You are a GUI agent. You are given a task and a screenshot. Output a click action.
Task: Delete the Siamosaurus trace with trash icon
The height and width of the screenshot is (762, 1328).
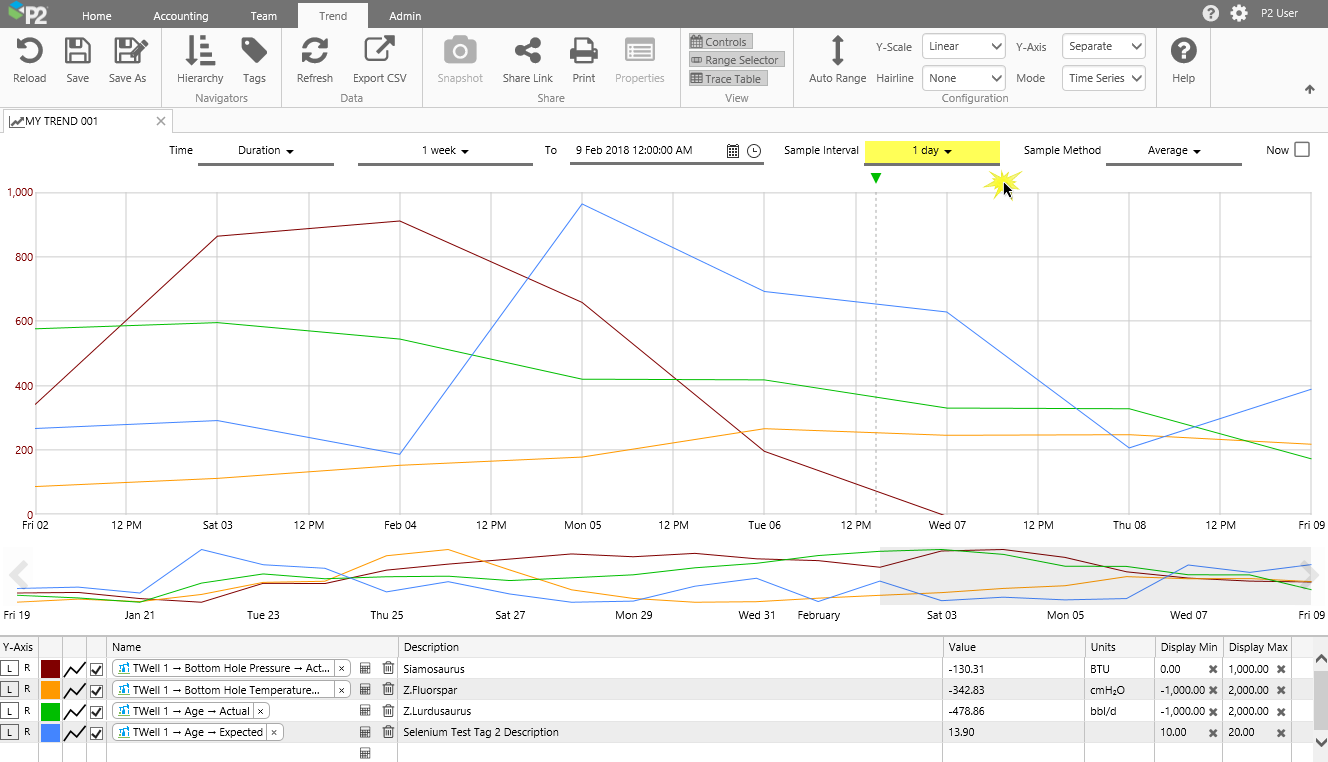388,668
